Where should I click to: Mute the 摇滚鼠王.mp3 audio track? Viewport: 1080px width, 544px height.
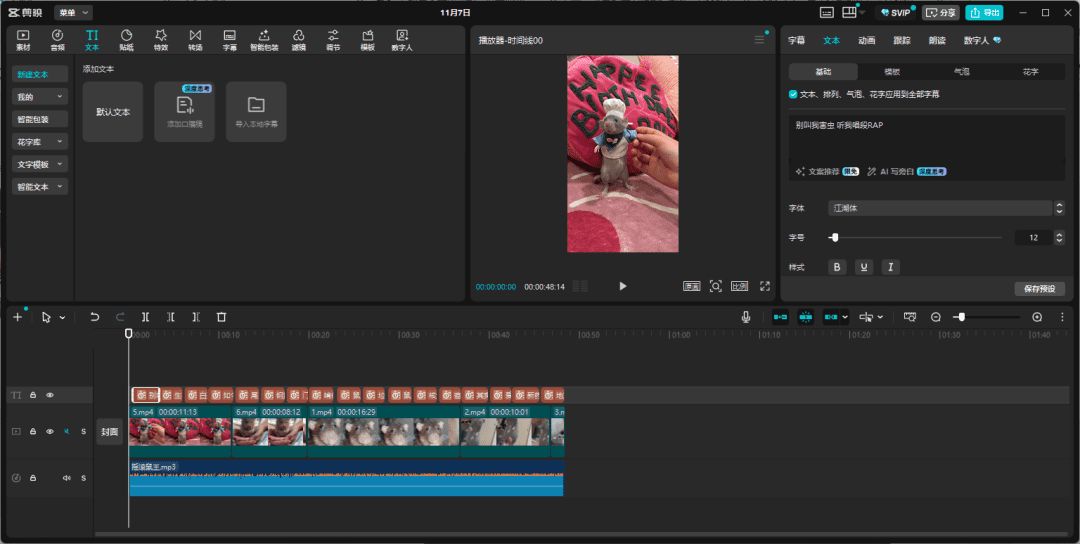click(67, 478)
